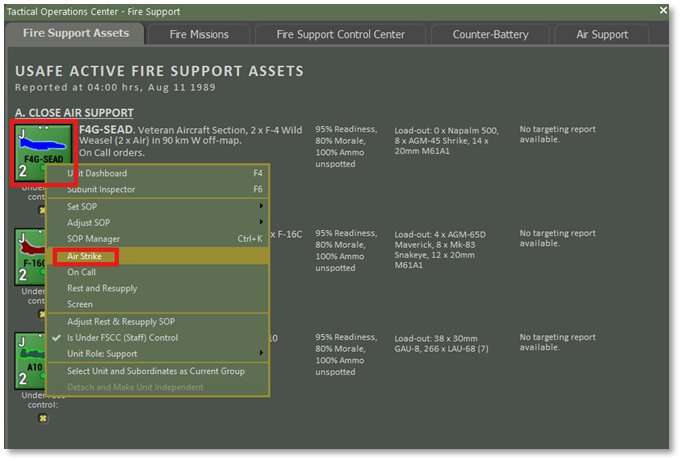Open Unit Dashboard from context menu
Viewport: 681px width, 461px height.
coord(97,173)
